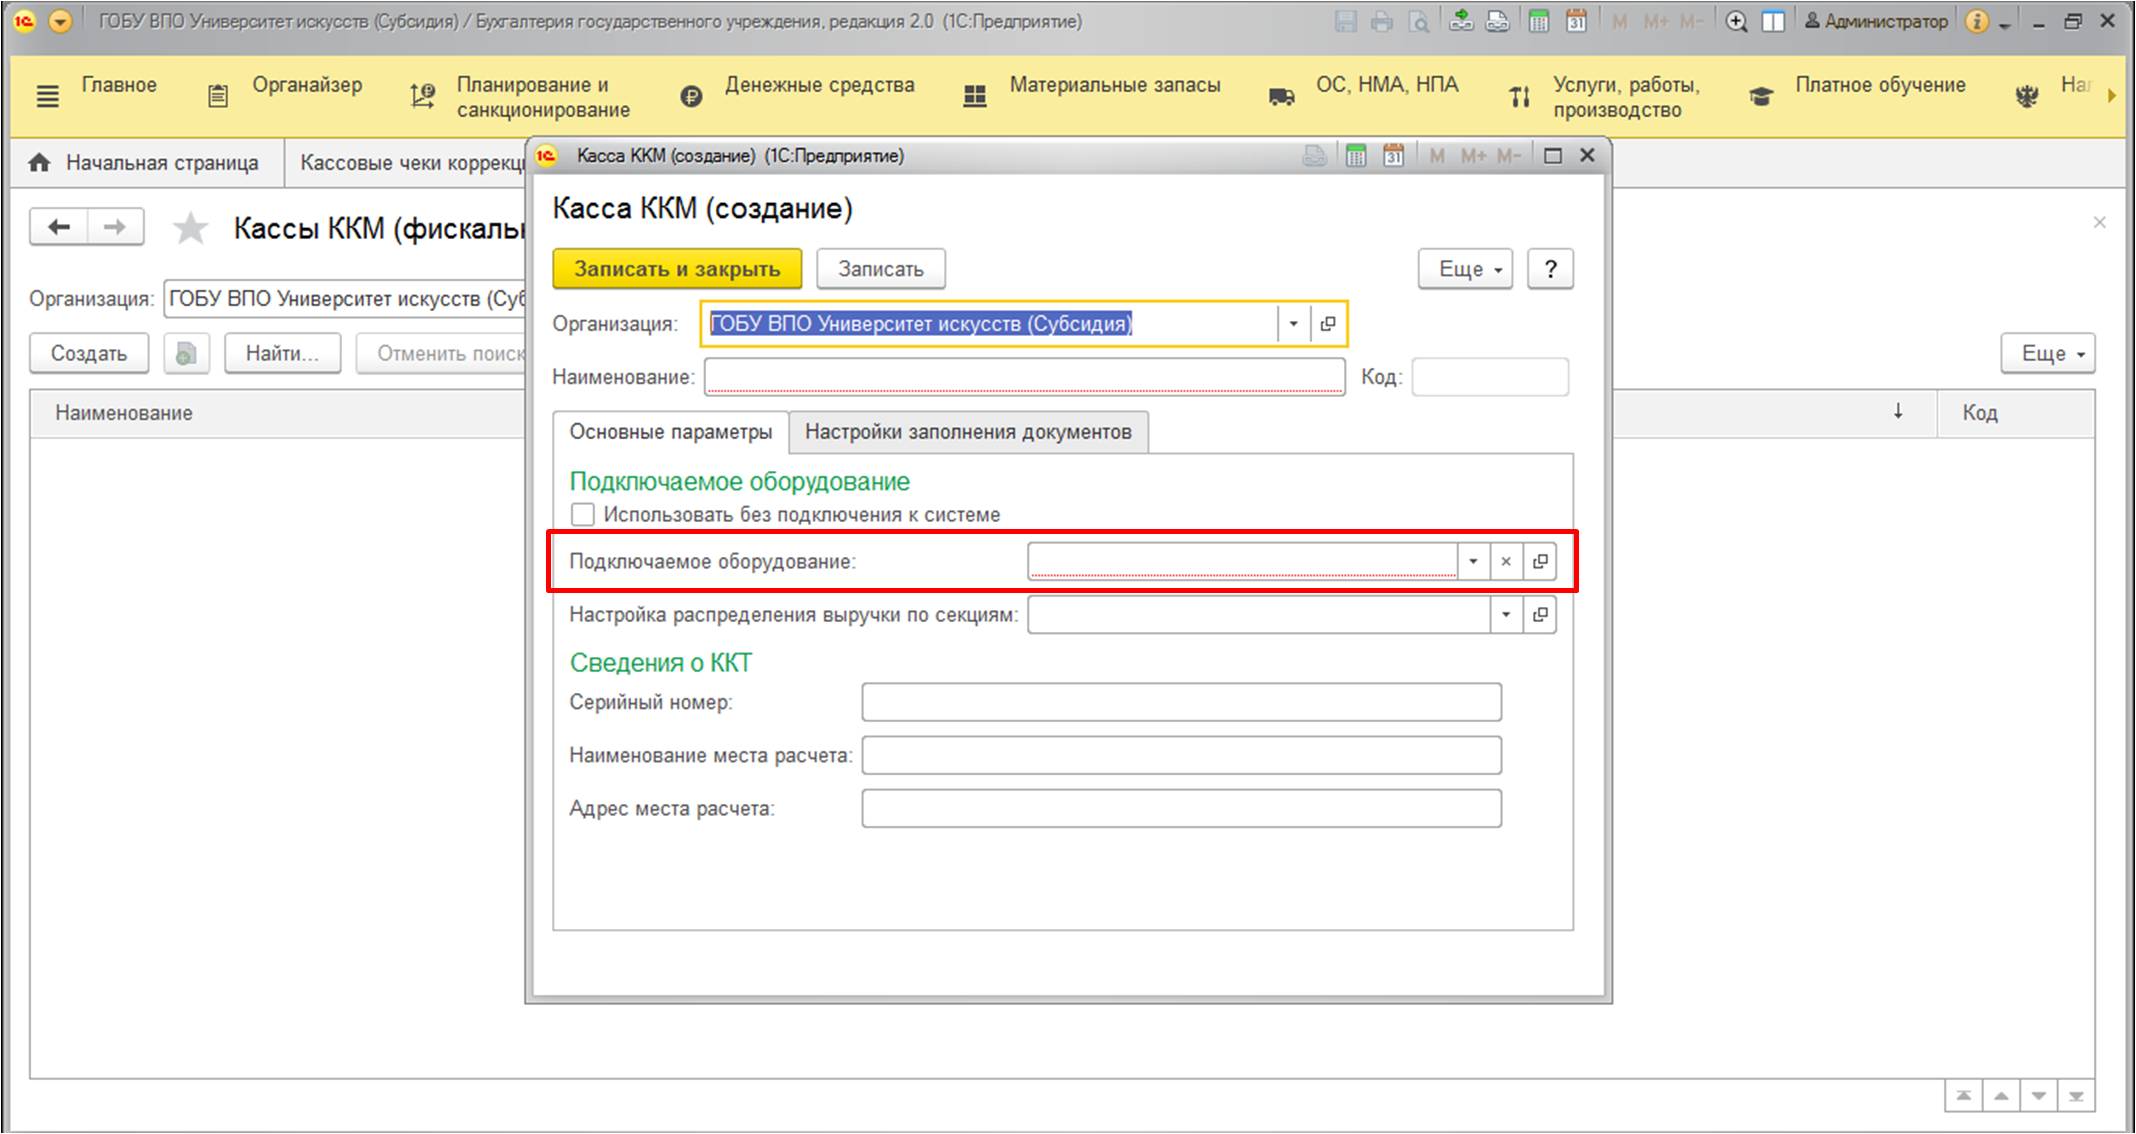
Task: Open calculator icon in dialog title bar
Action: (1355, 156)
